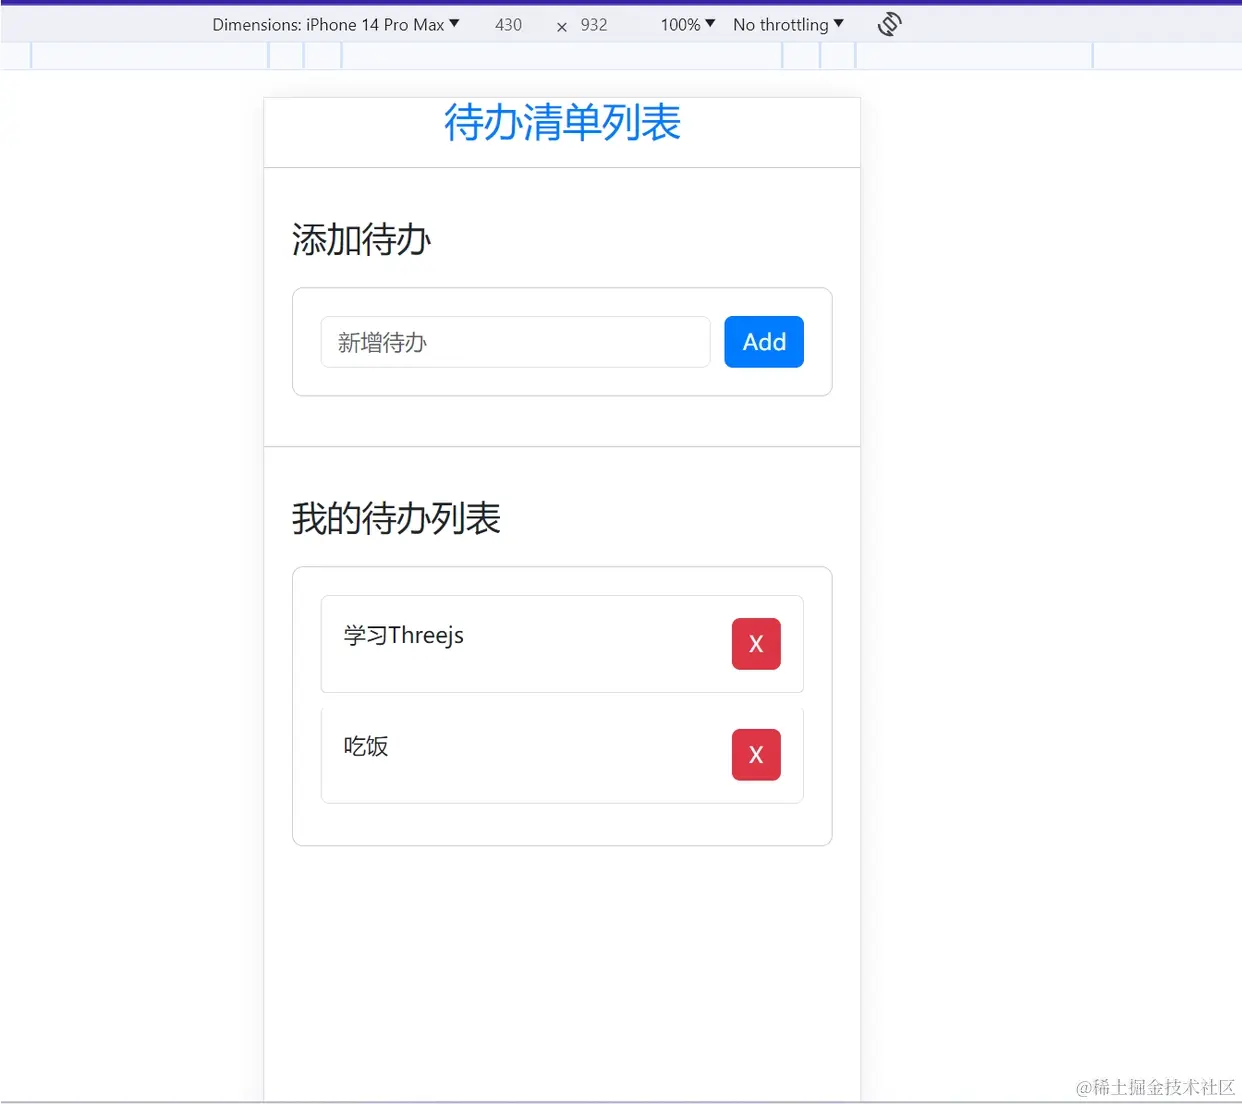Click the 学习Threejs item text

point(404,635)
